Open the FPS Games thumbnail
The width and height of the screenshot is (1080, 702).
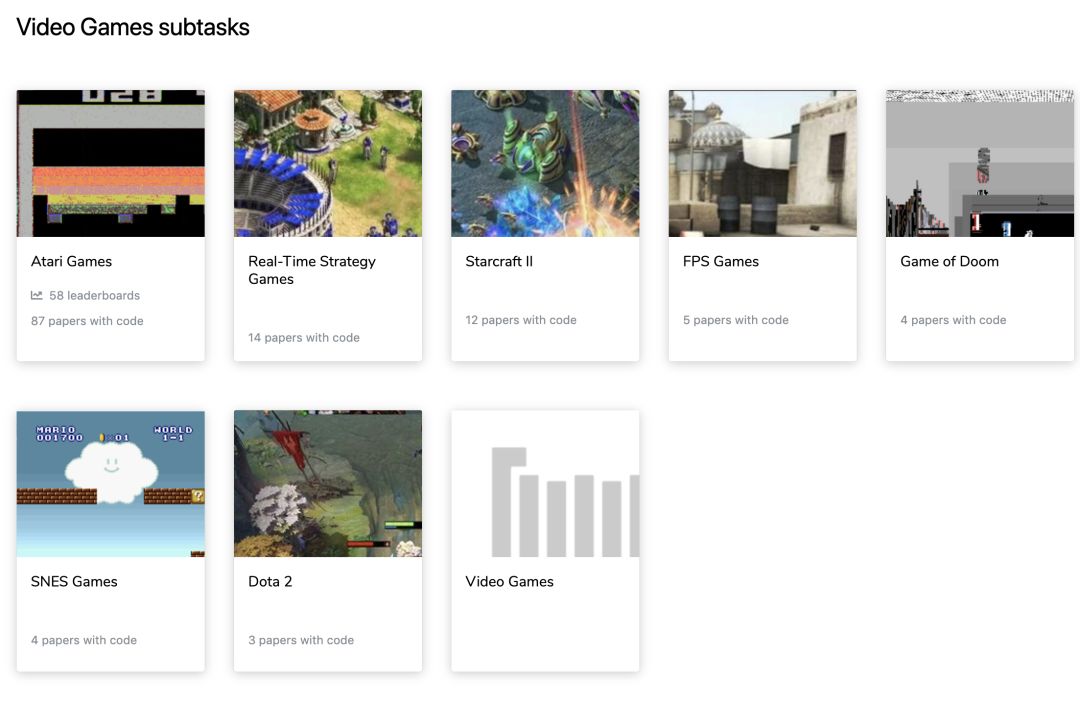pos(762,163)
